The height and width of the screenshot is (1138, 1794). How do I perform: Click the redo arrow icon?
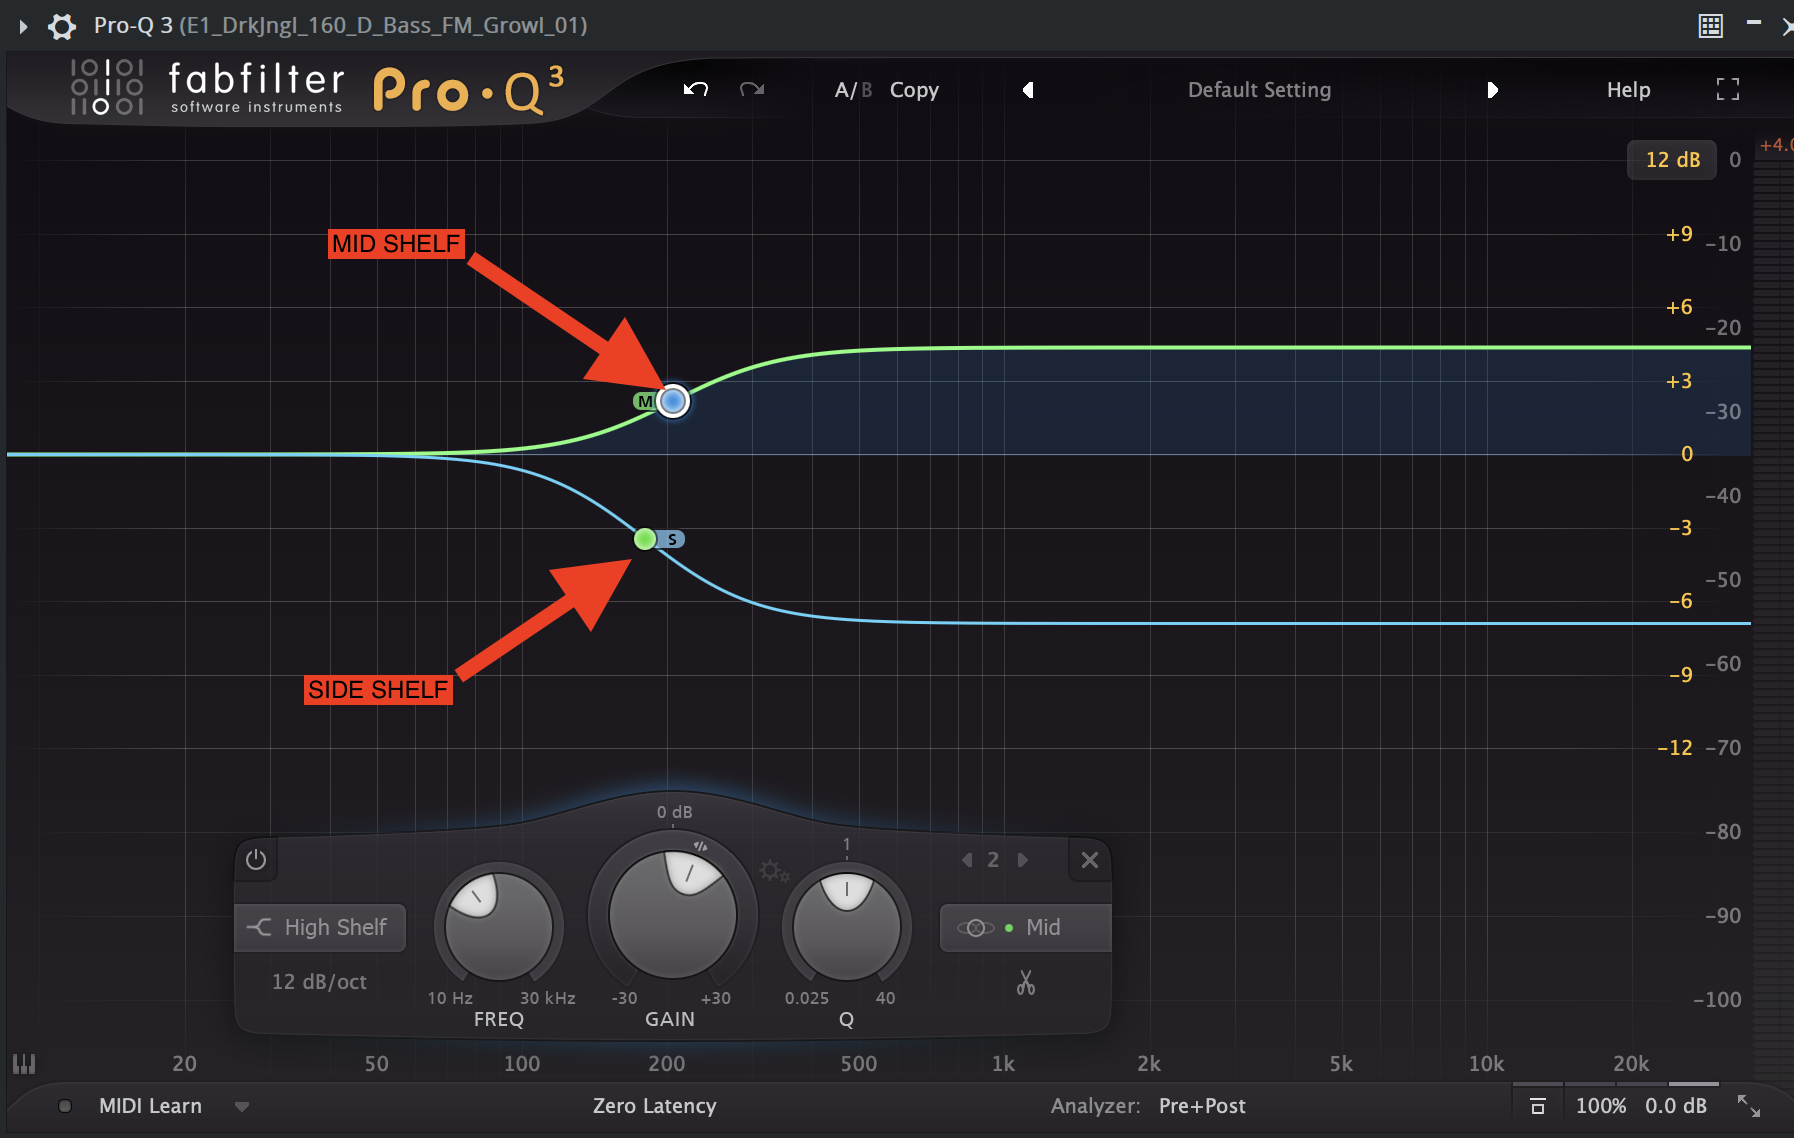coord(752,89)
